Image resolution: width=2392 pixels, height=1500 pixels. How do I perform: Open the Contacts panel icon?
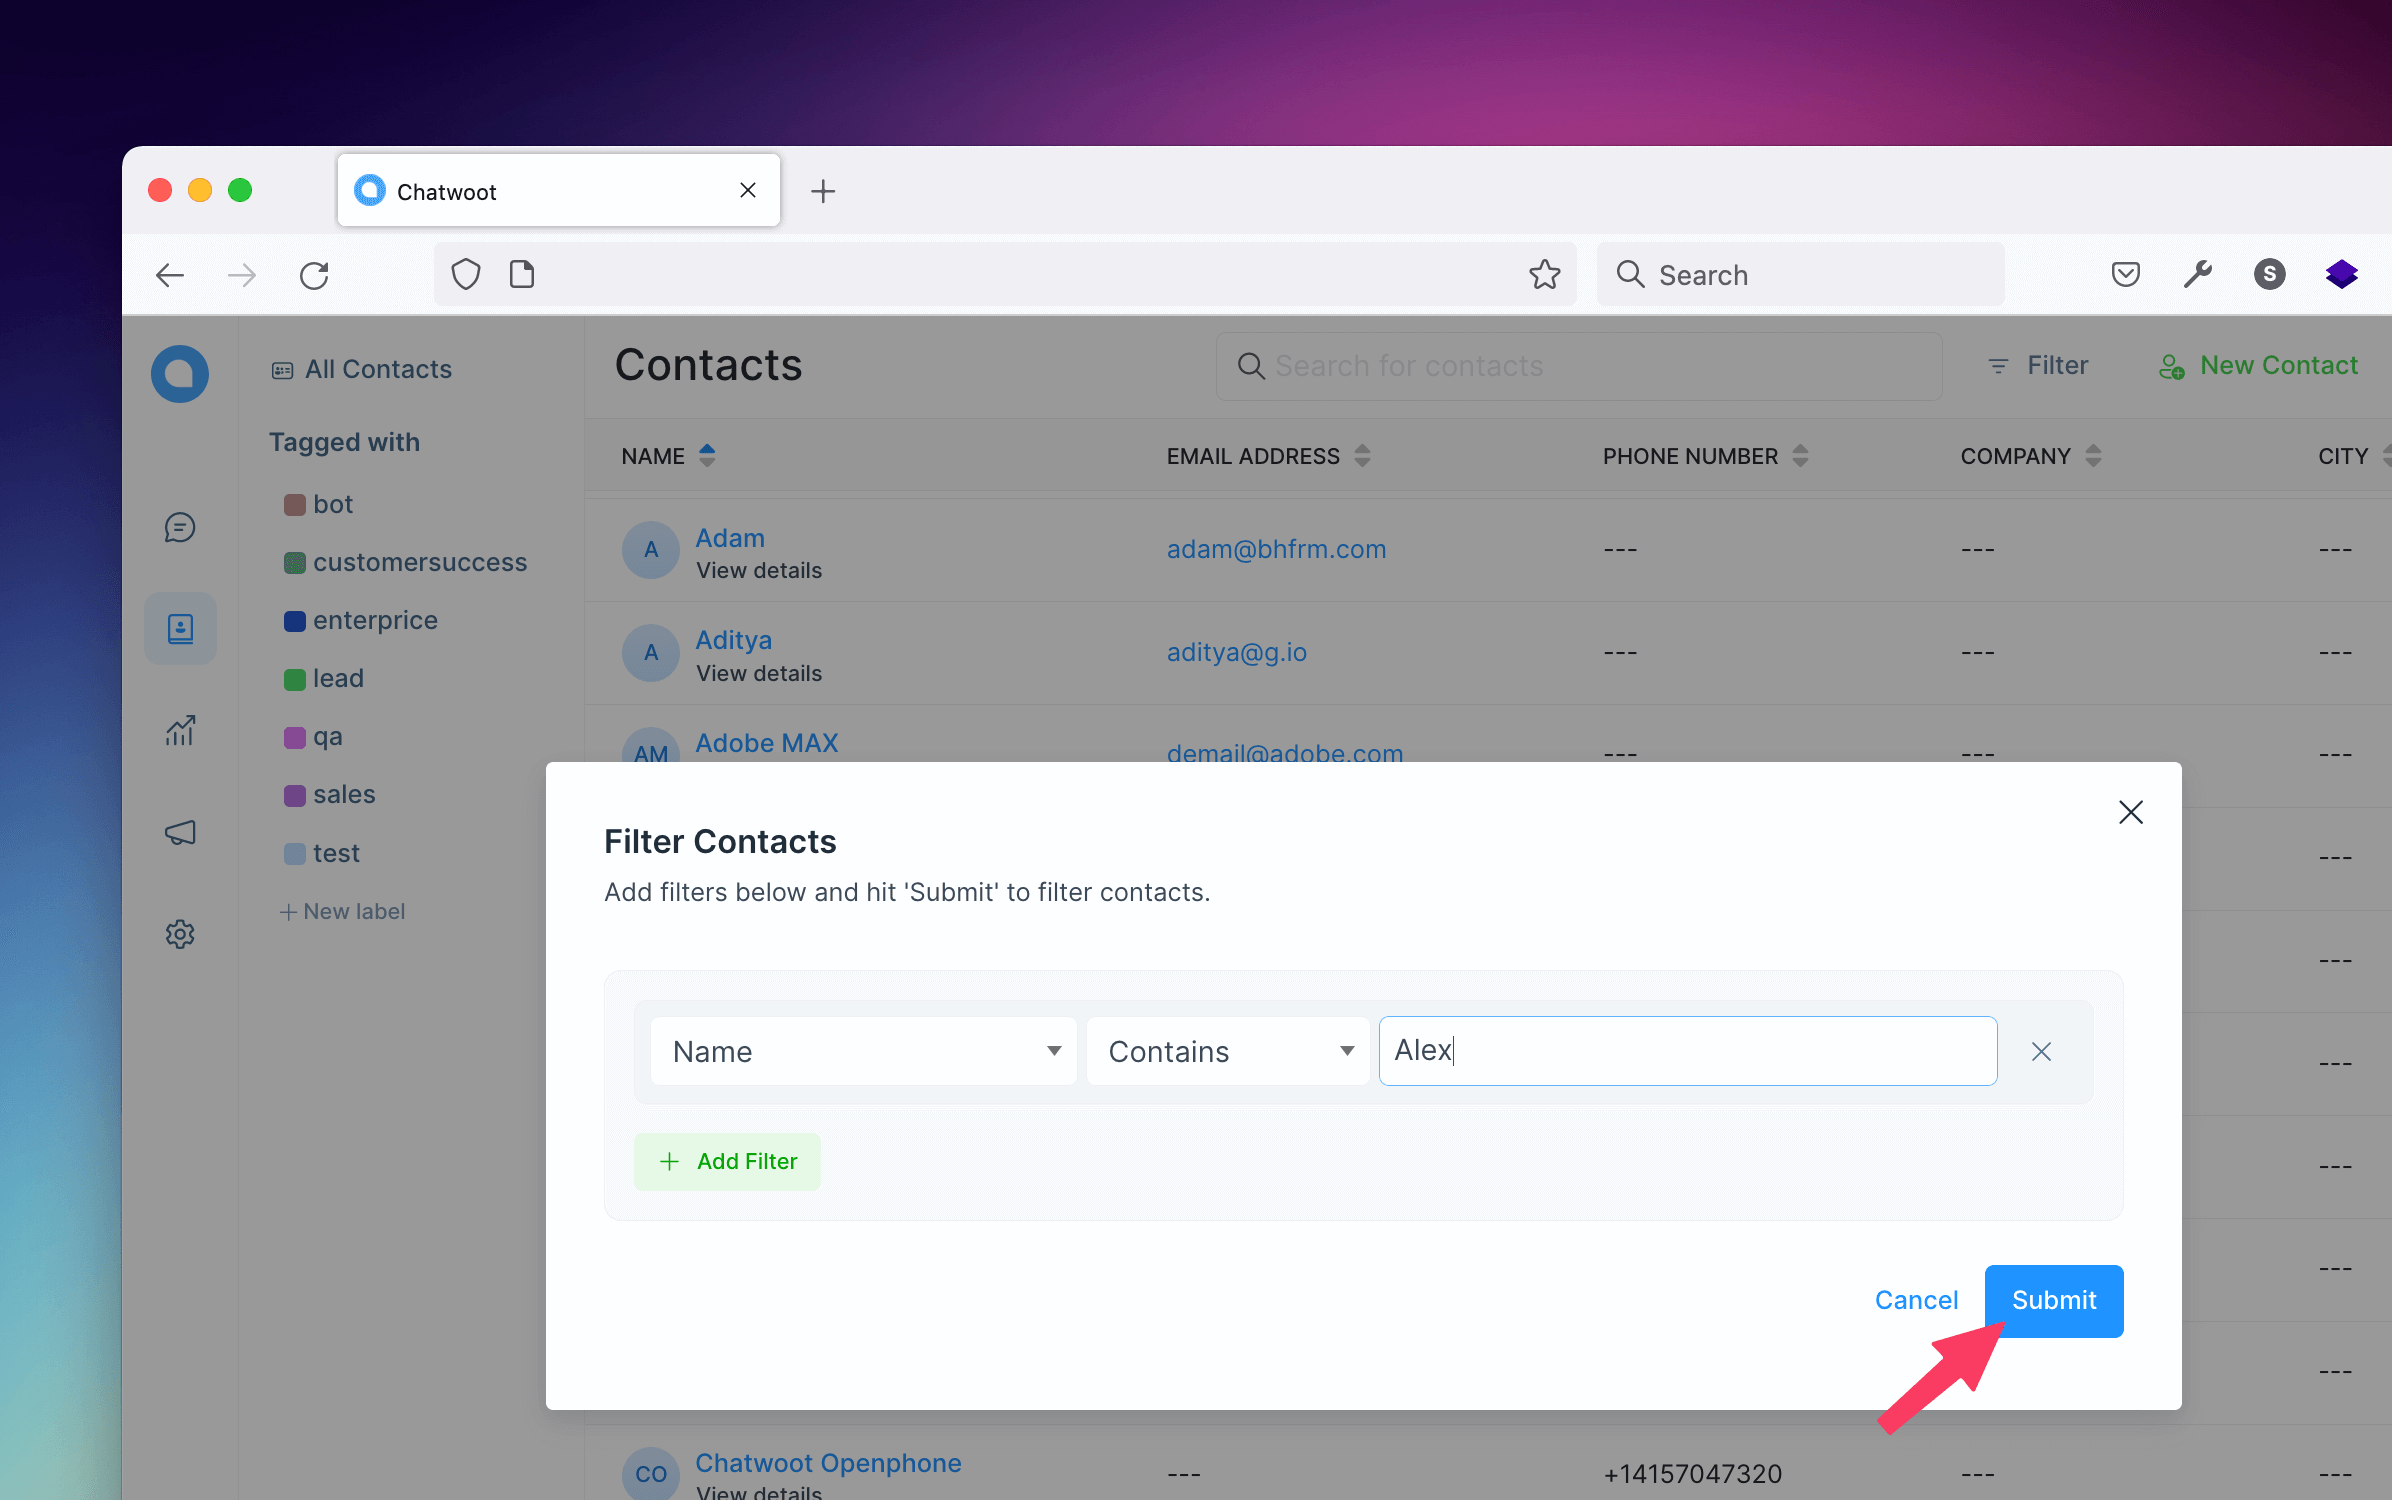(181, 627)
